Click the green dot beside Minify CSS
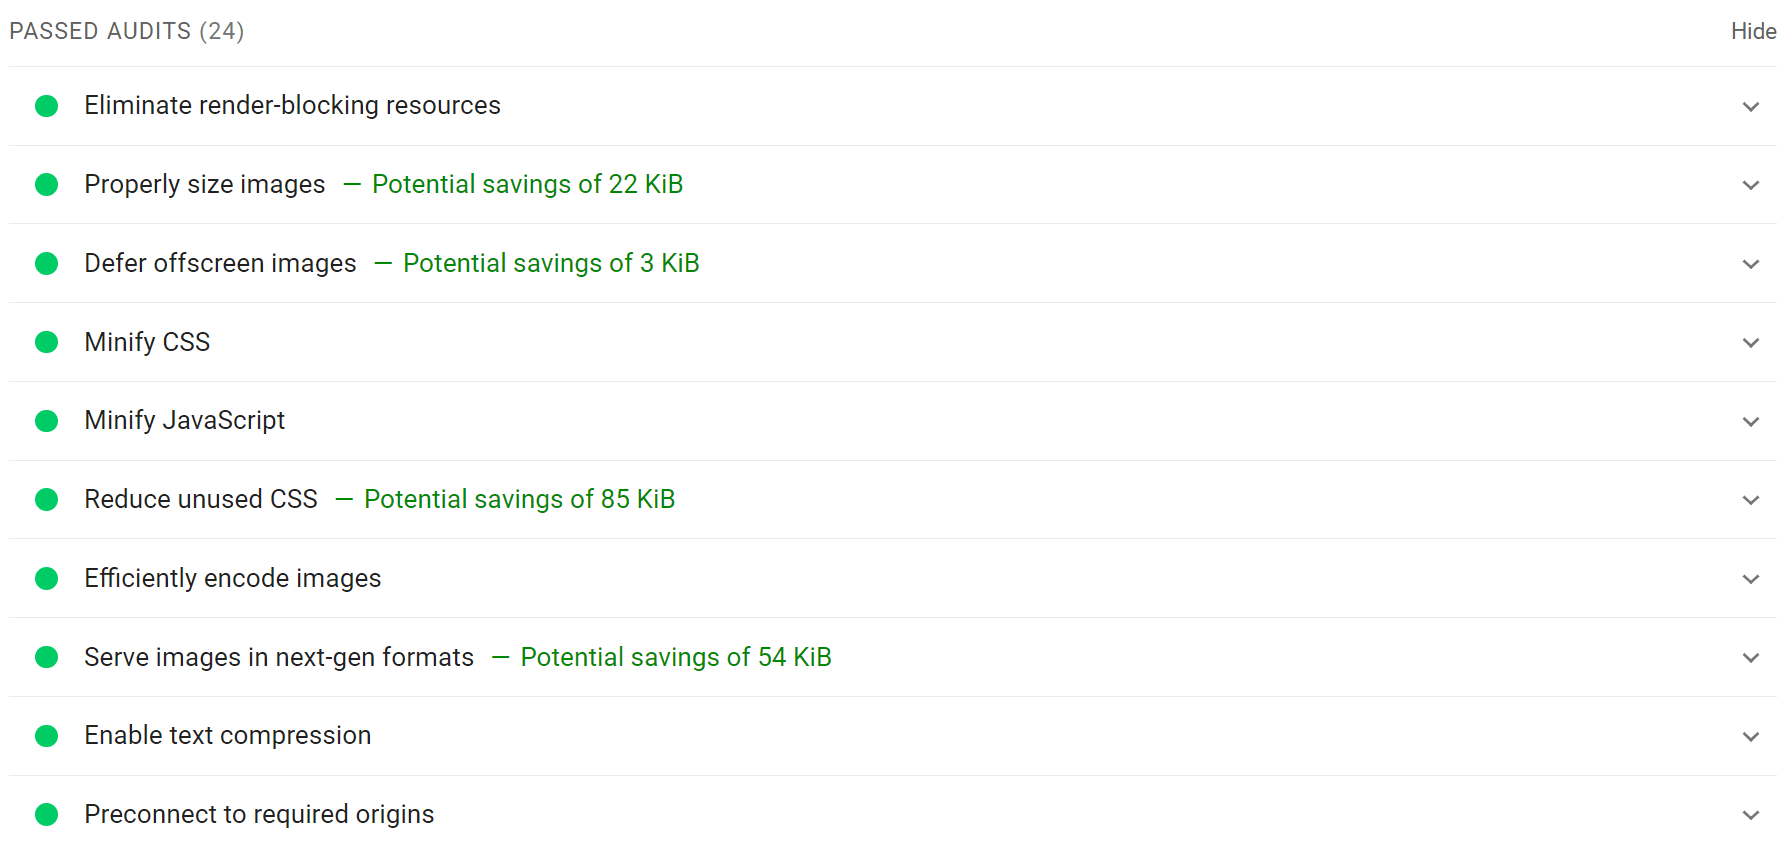The width and height of the screenshot is (1784, 855). pos(47,342)
